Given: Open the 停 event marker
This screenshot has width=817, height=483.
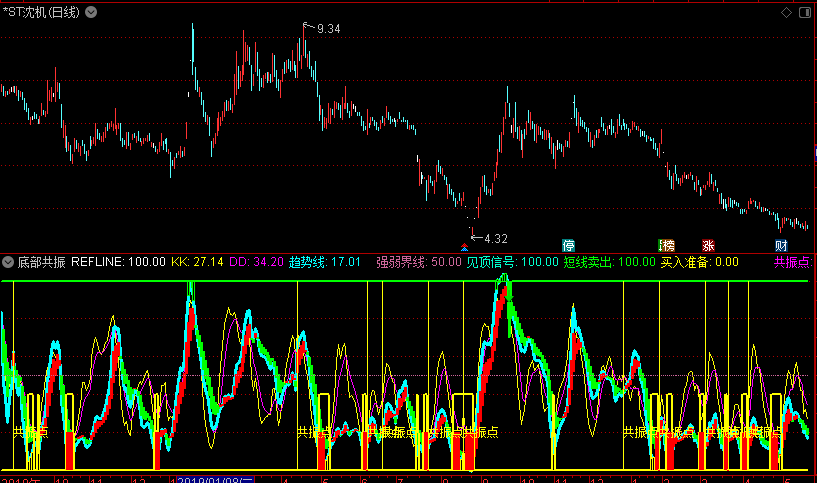Looking at the screenshot, I should pos(568,245).
